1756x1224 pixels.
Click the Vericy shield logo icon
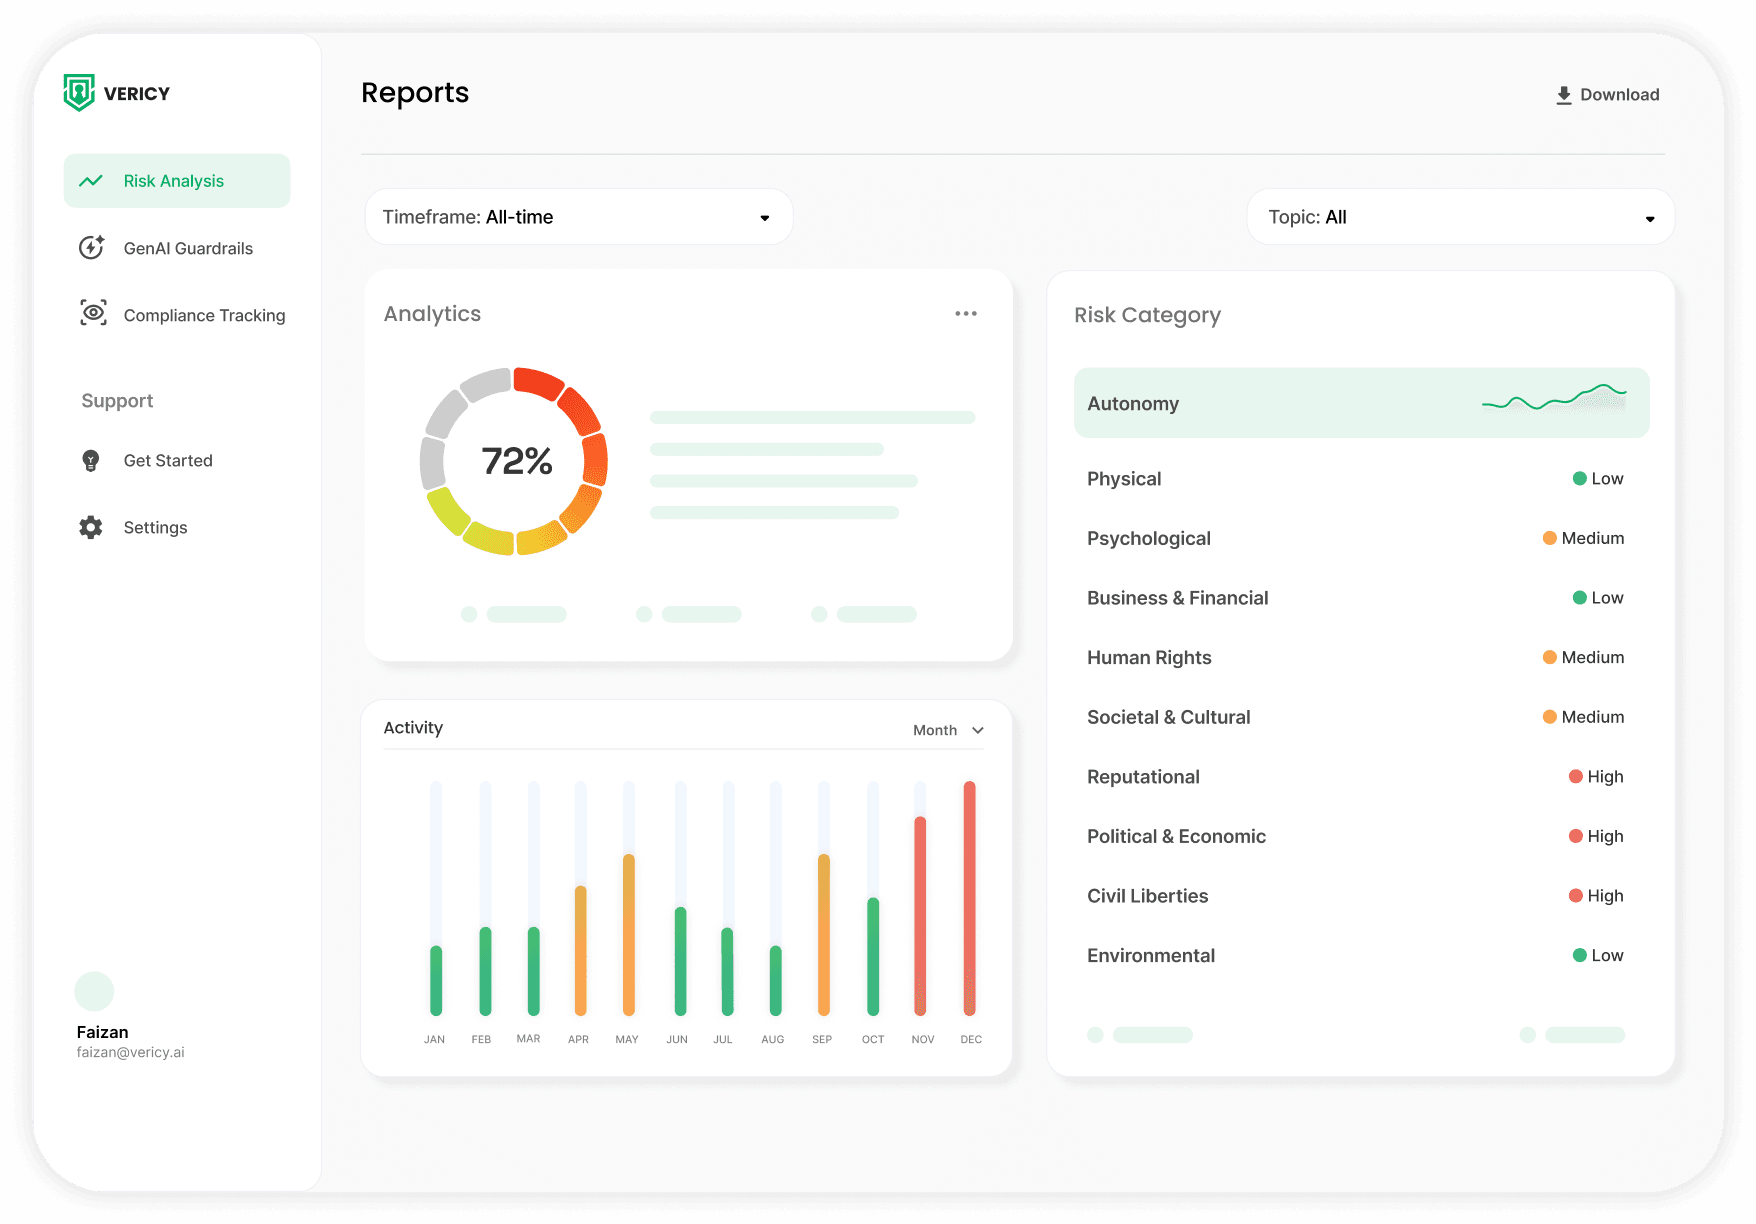click(79, 93)
